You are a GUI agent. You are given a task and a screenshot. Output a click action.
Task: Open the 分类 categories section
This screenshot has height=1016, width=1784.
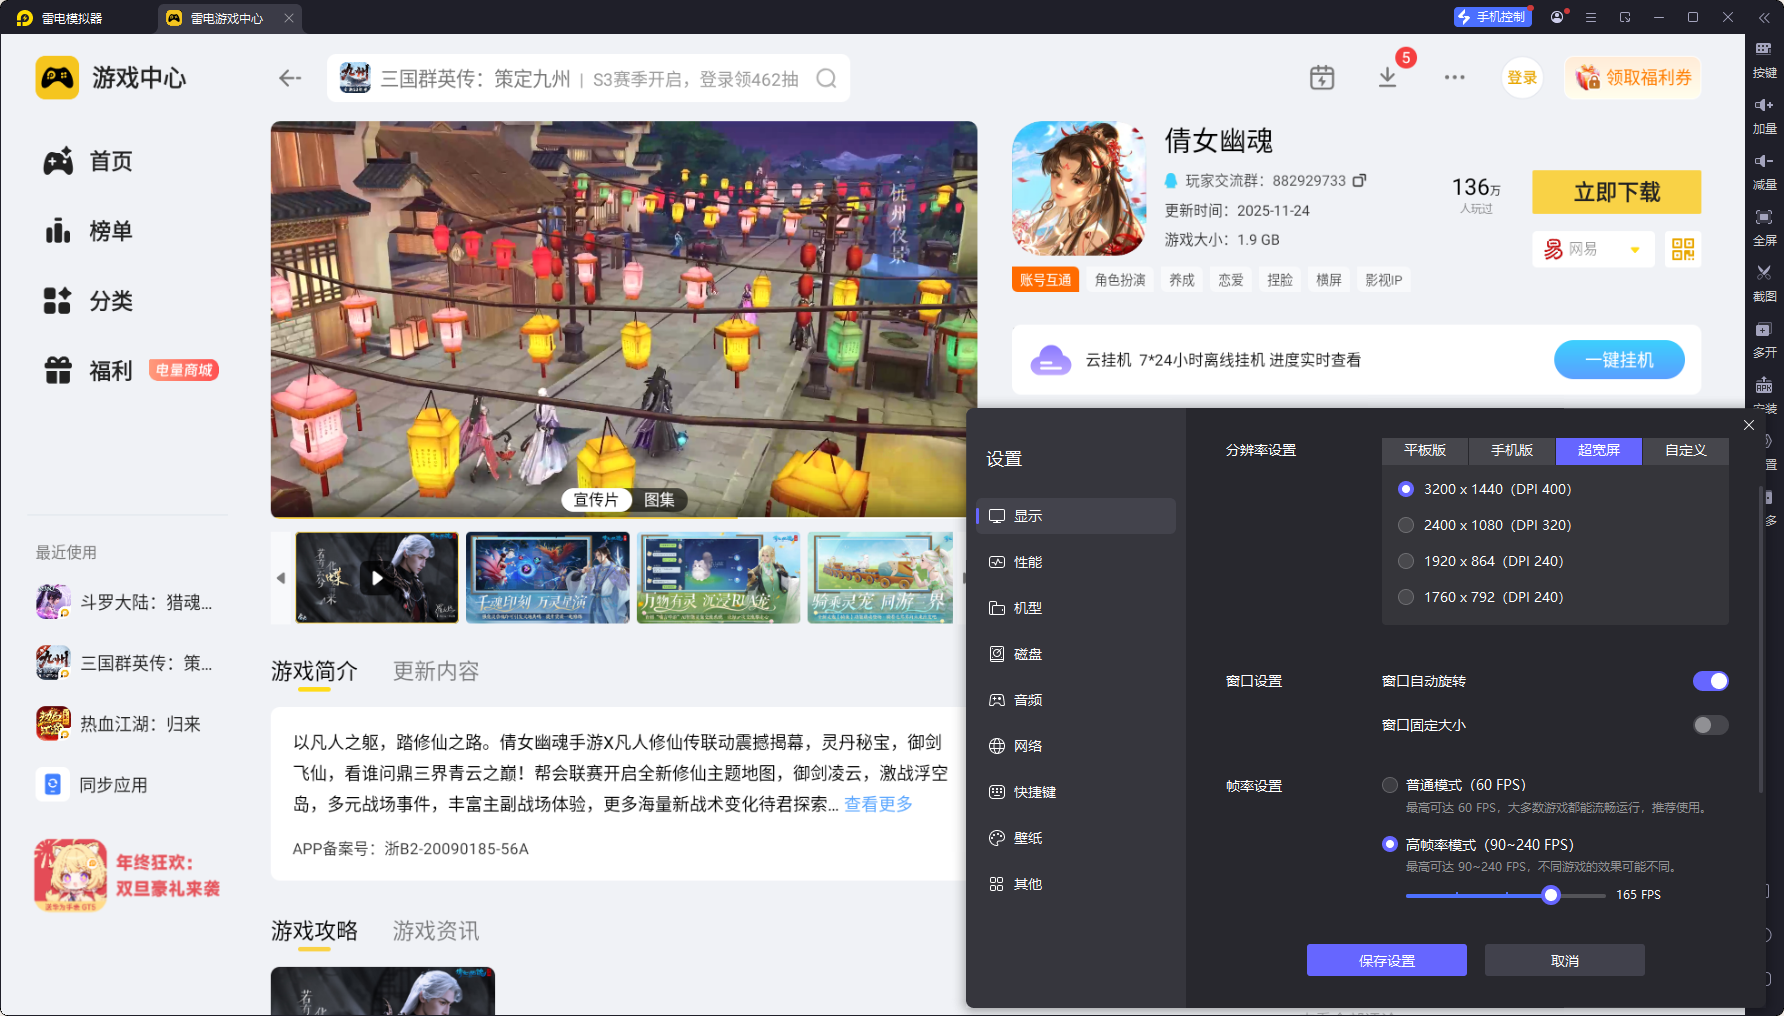pos(88,301)
